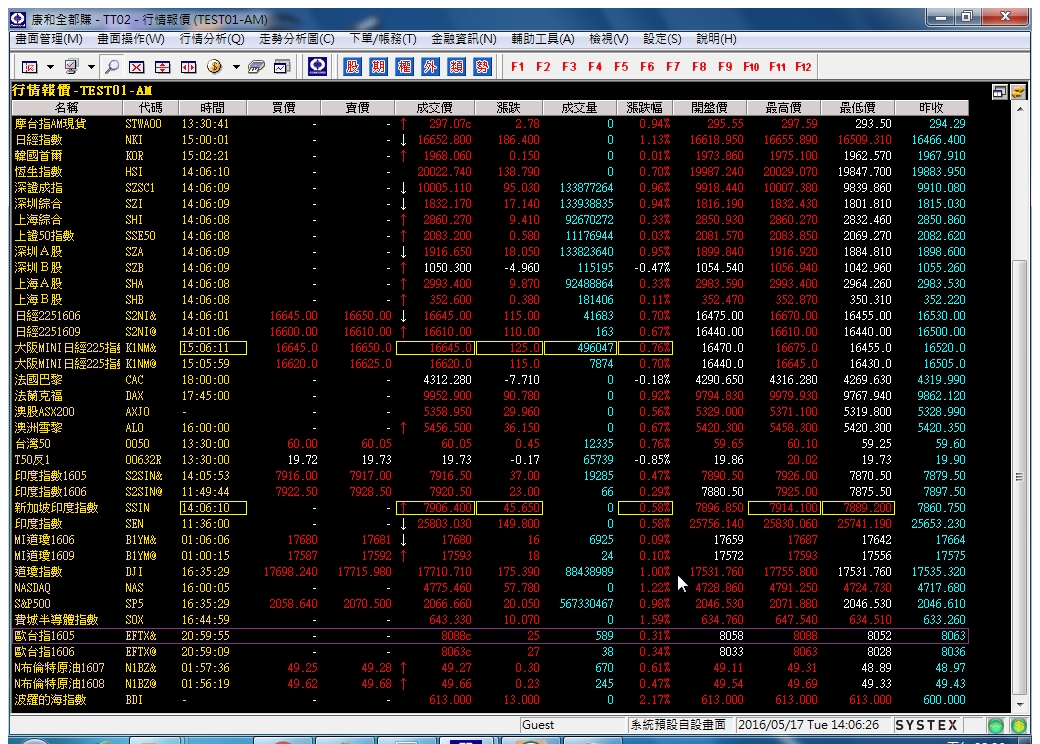Select the 上海綜合 row name
This screenshot has width=1040, height=744.
tap(38, 219)
